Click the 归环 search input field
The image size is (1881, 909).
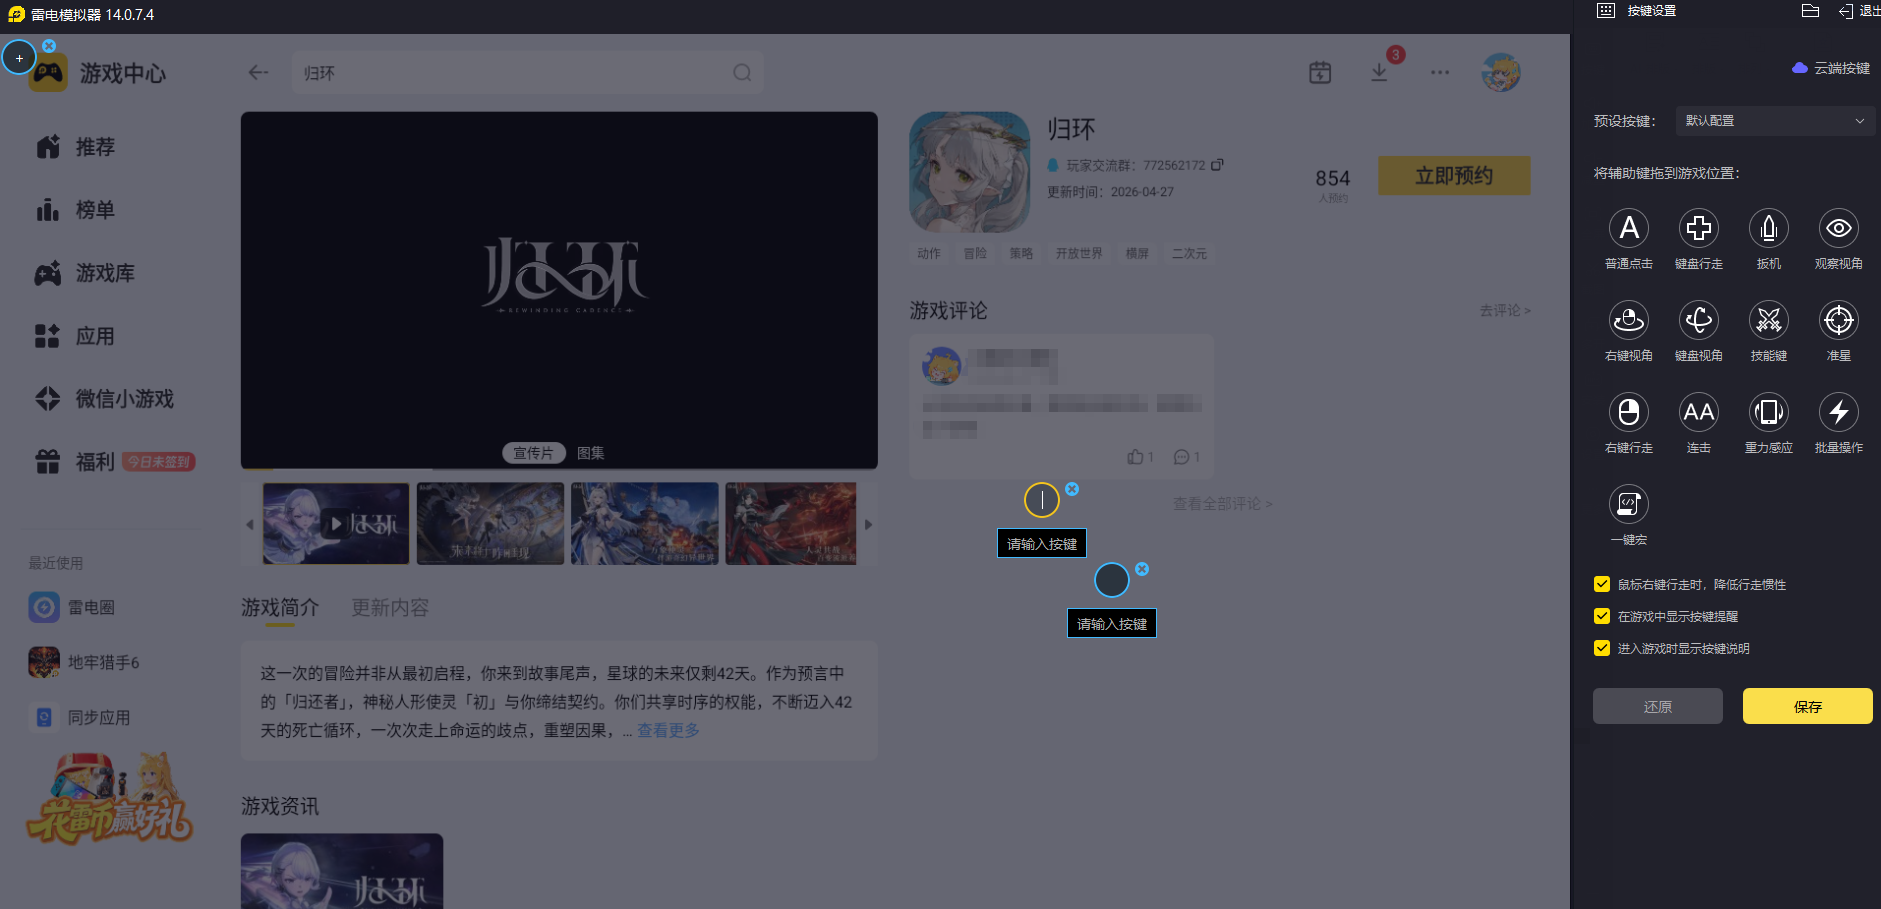tap(528, 72)
